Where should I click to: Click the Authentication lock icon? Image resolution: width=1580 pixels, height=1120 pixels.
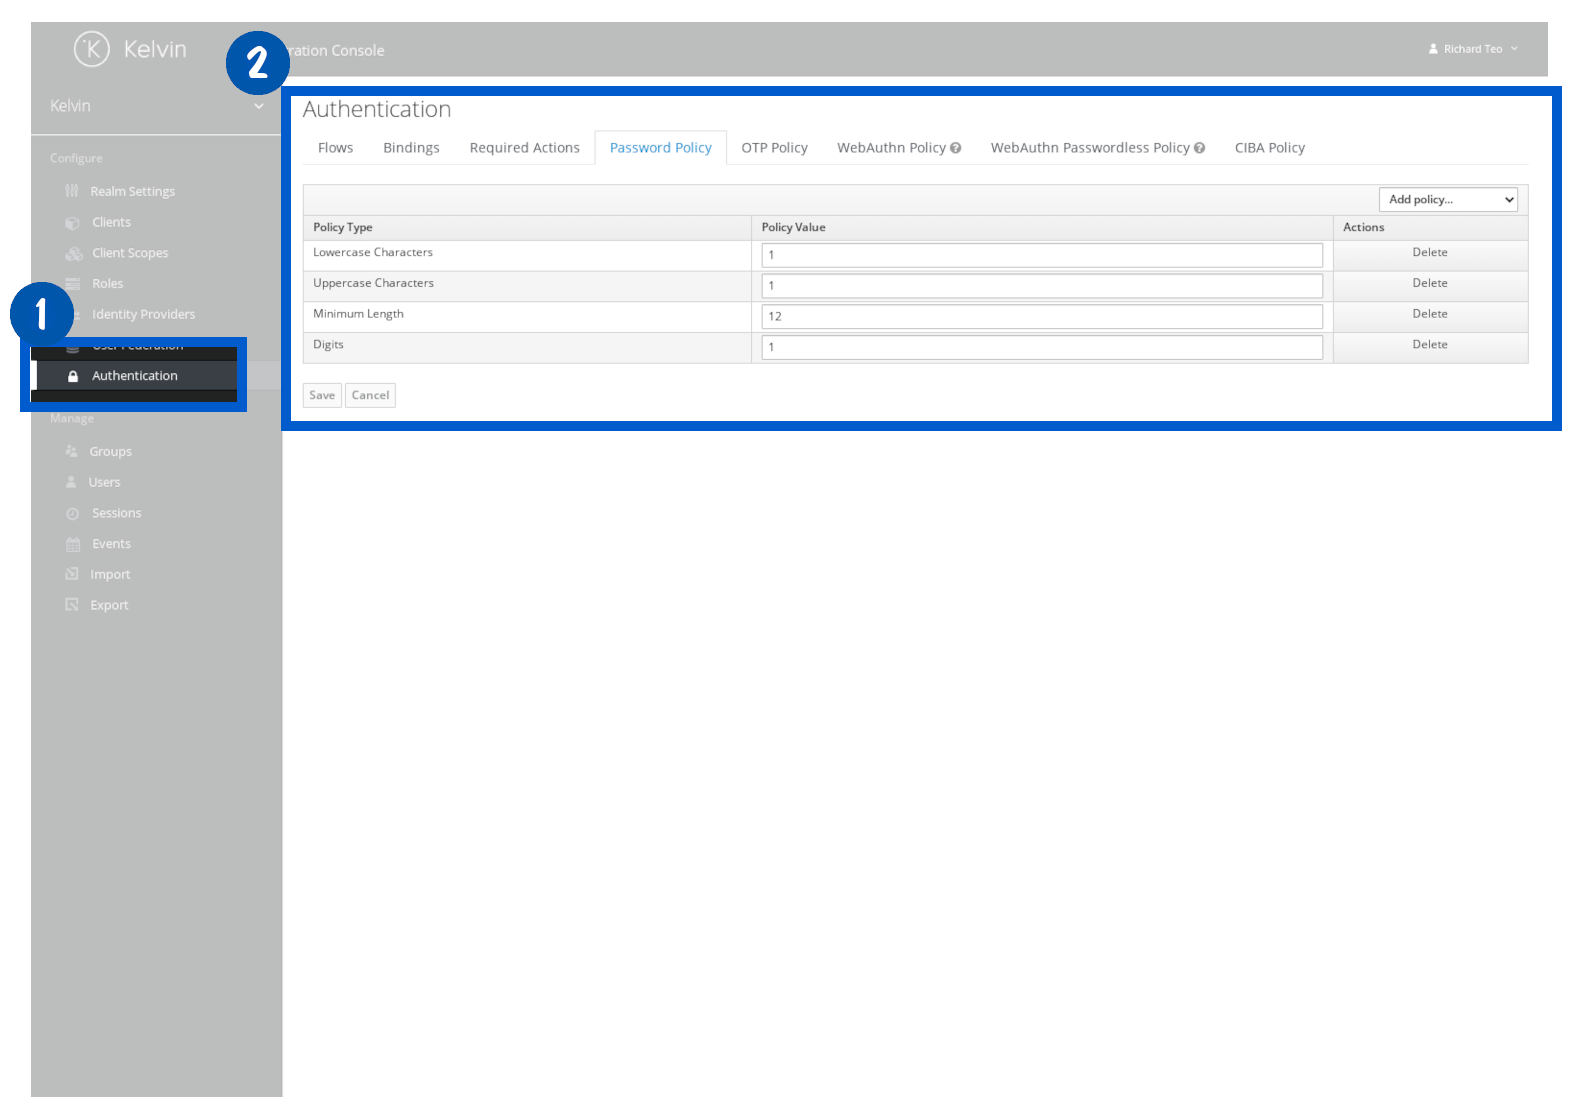(x=73, y=377)
